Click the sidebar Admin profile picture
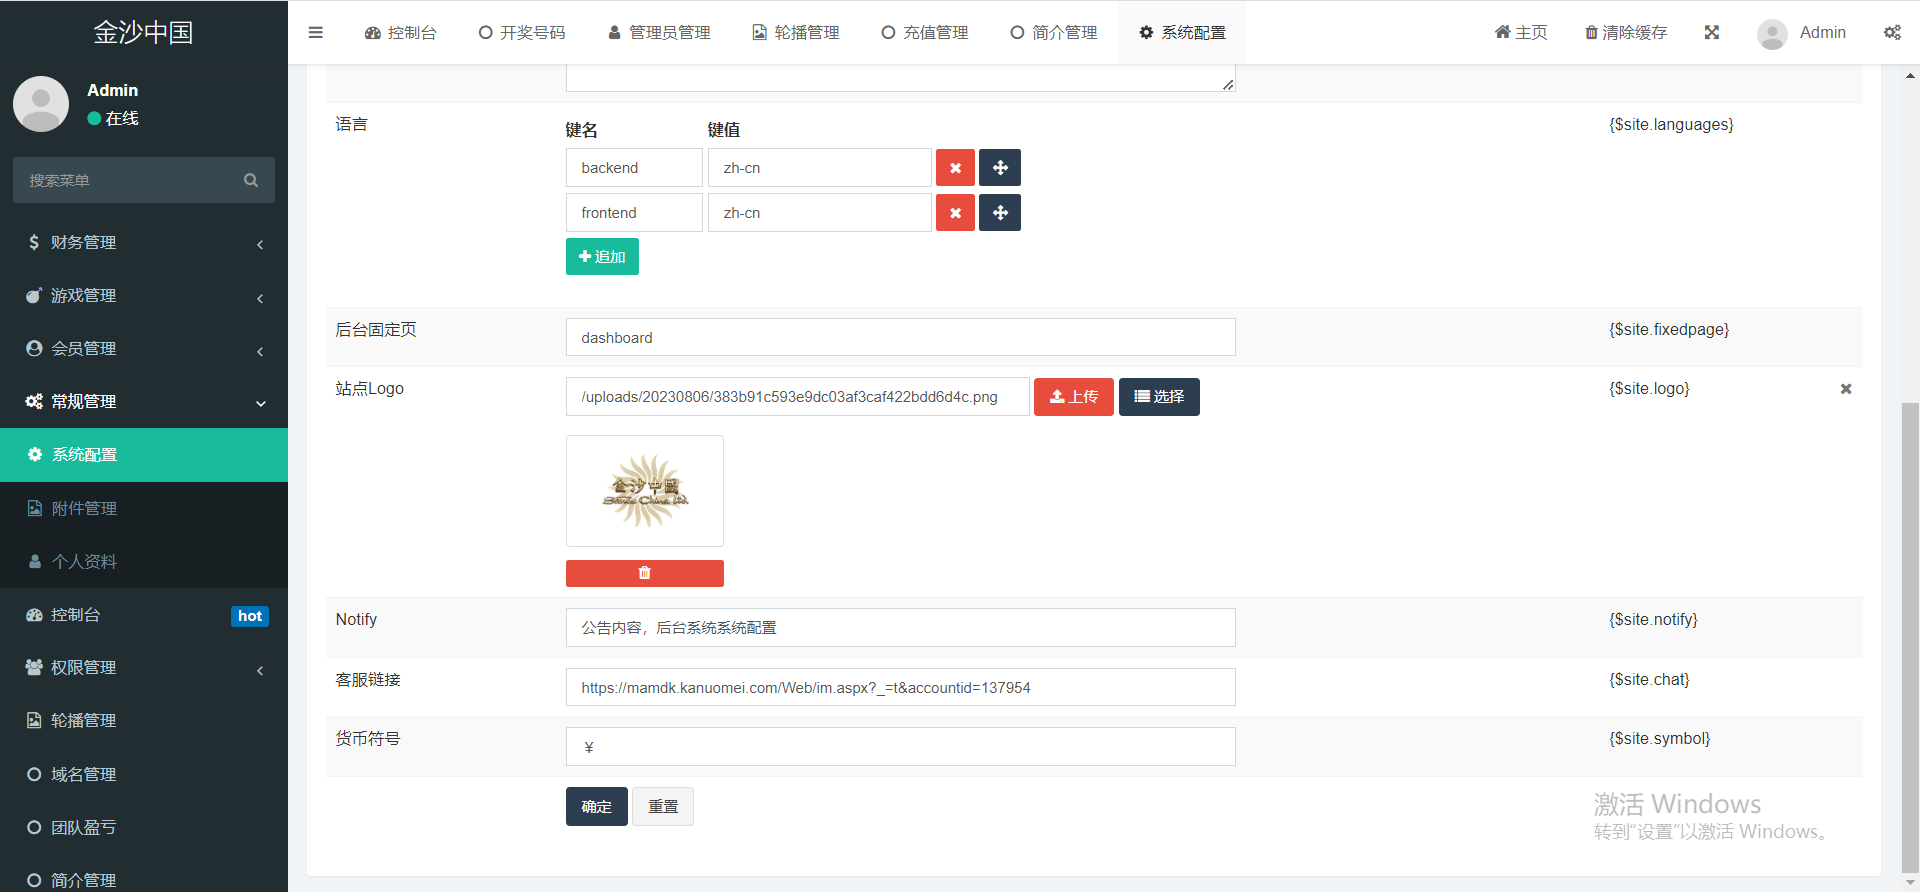 tap(41, 104)
